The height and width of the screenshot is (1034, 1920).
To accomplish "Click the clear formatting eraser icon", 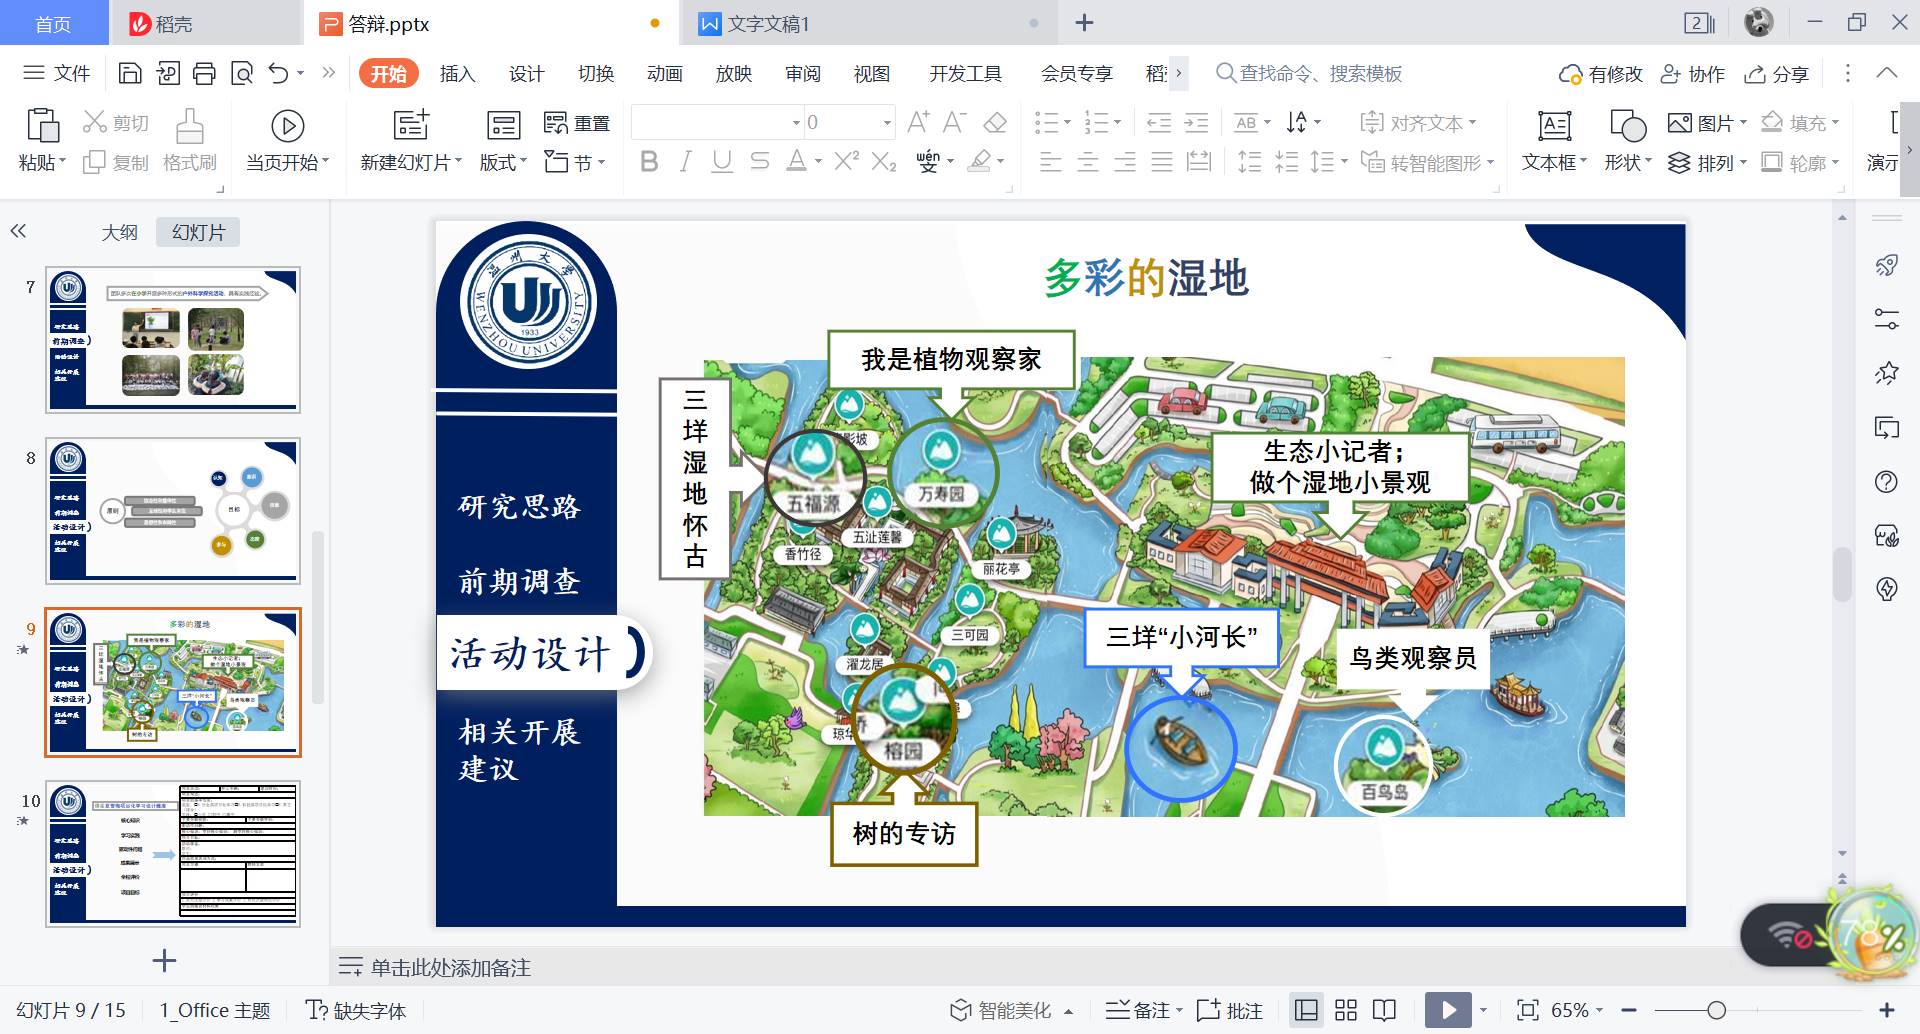I will pos(995,123).
